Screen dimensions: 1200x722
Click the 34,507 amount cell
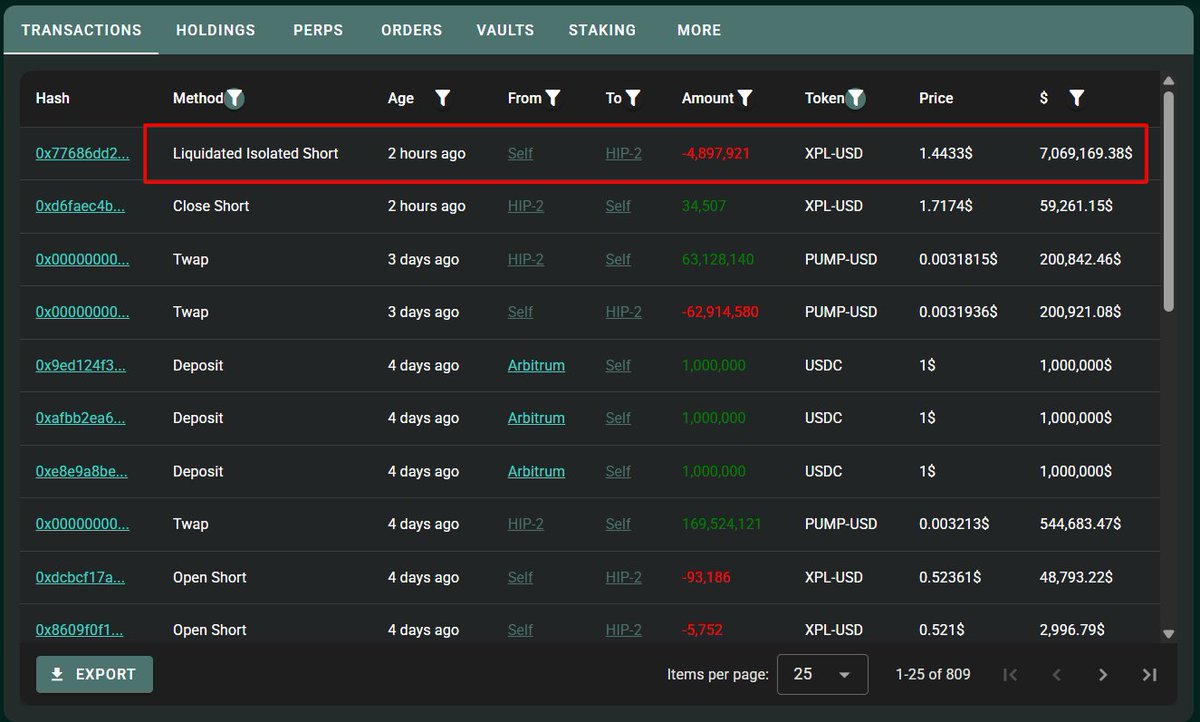coord(704,206)
